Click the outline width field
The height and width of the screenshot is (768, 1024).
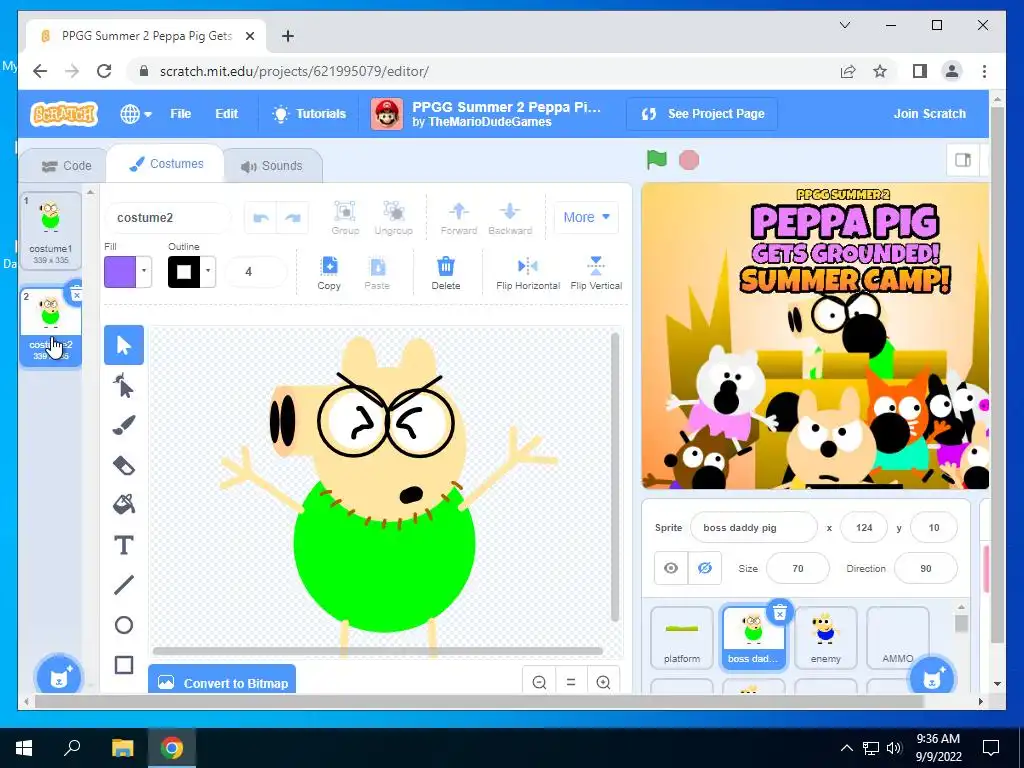[x=255, y=272]
